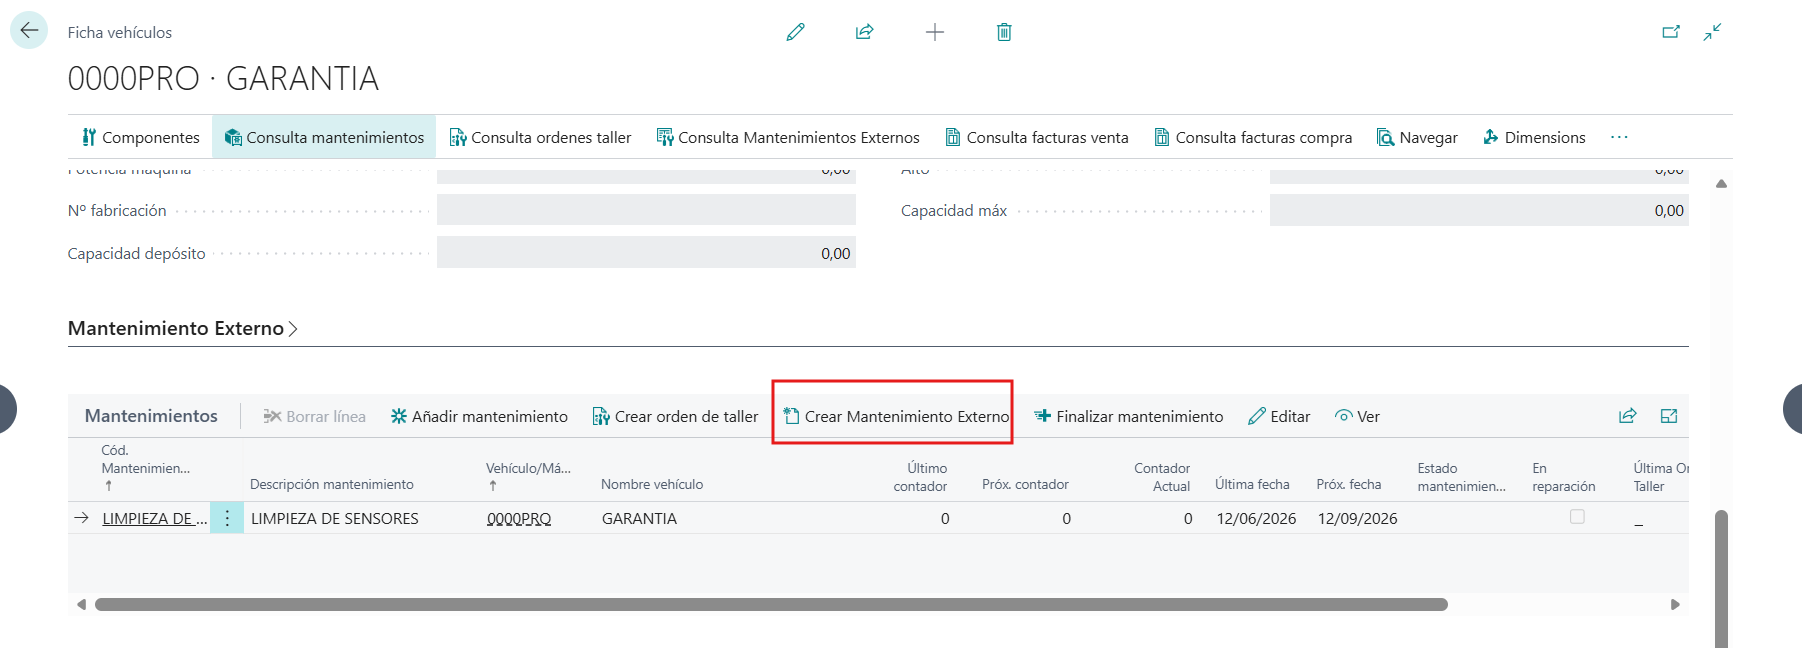
Task: Open page in new window icon
Action: [x=1671, y=32]
